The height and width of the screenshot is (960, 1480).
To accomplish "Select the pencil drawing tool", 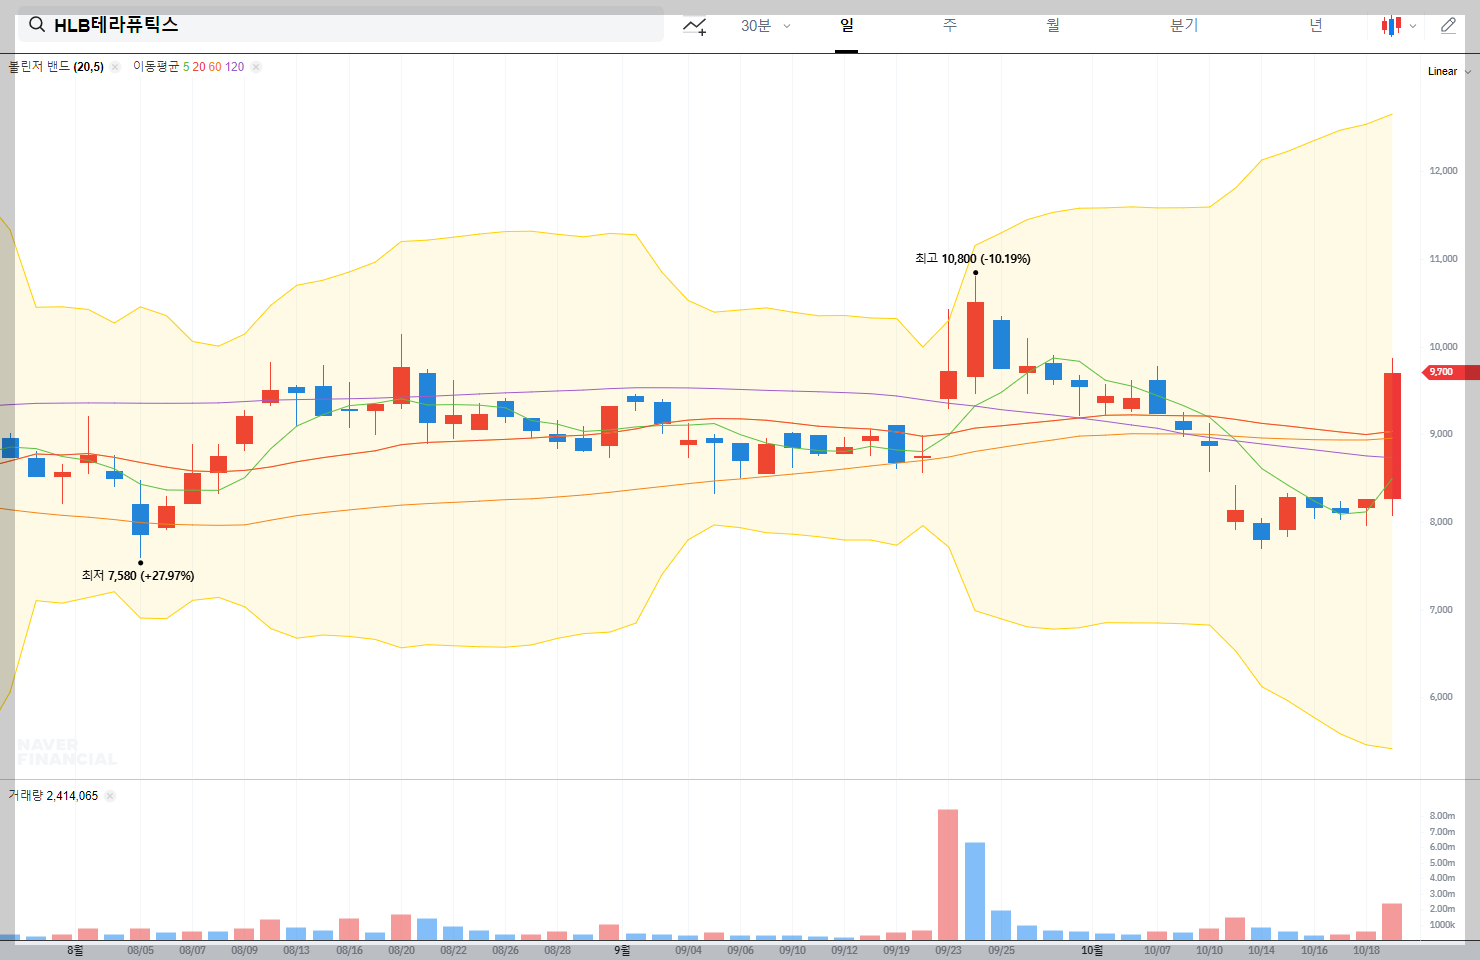I will coord(1448,26).
